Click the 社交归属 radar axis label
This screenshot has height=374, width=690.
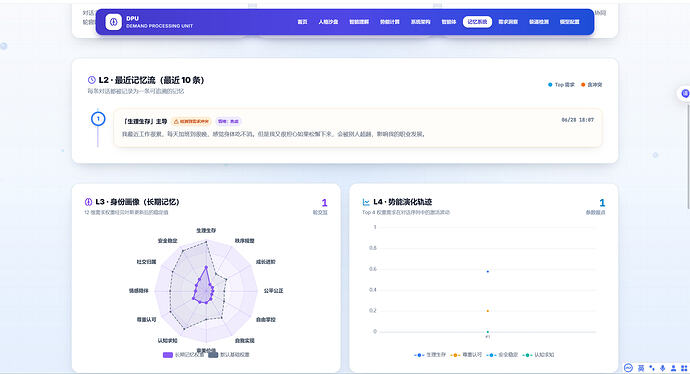(146, 262)
